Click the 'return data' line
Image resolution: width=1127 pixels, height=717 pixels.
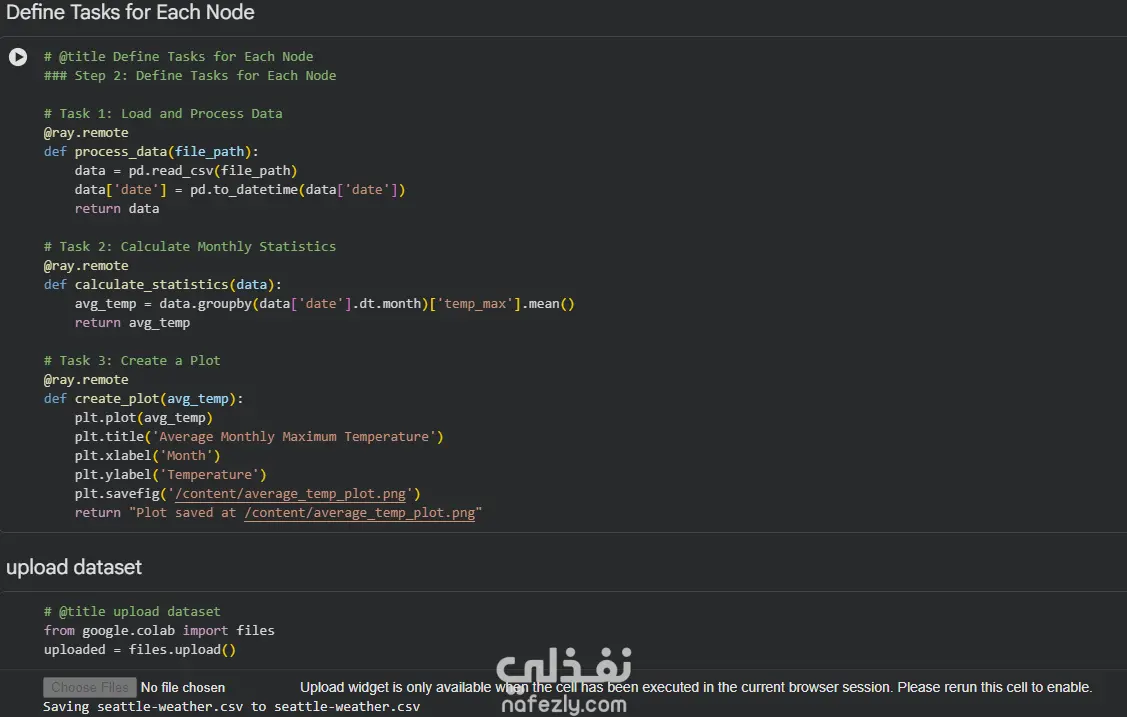pos(116,209)
